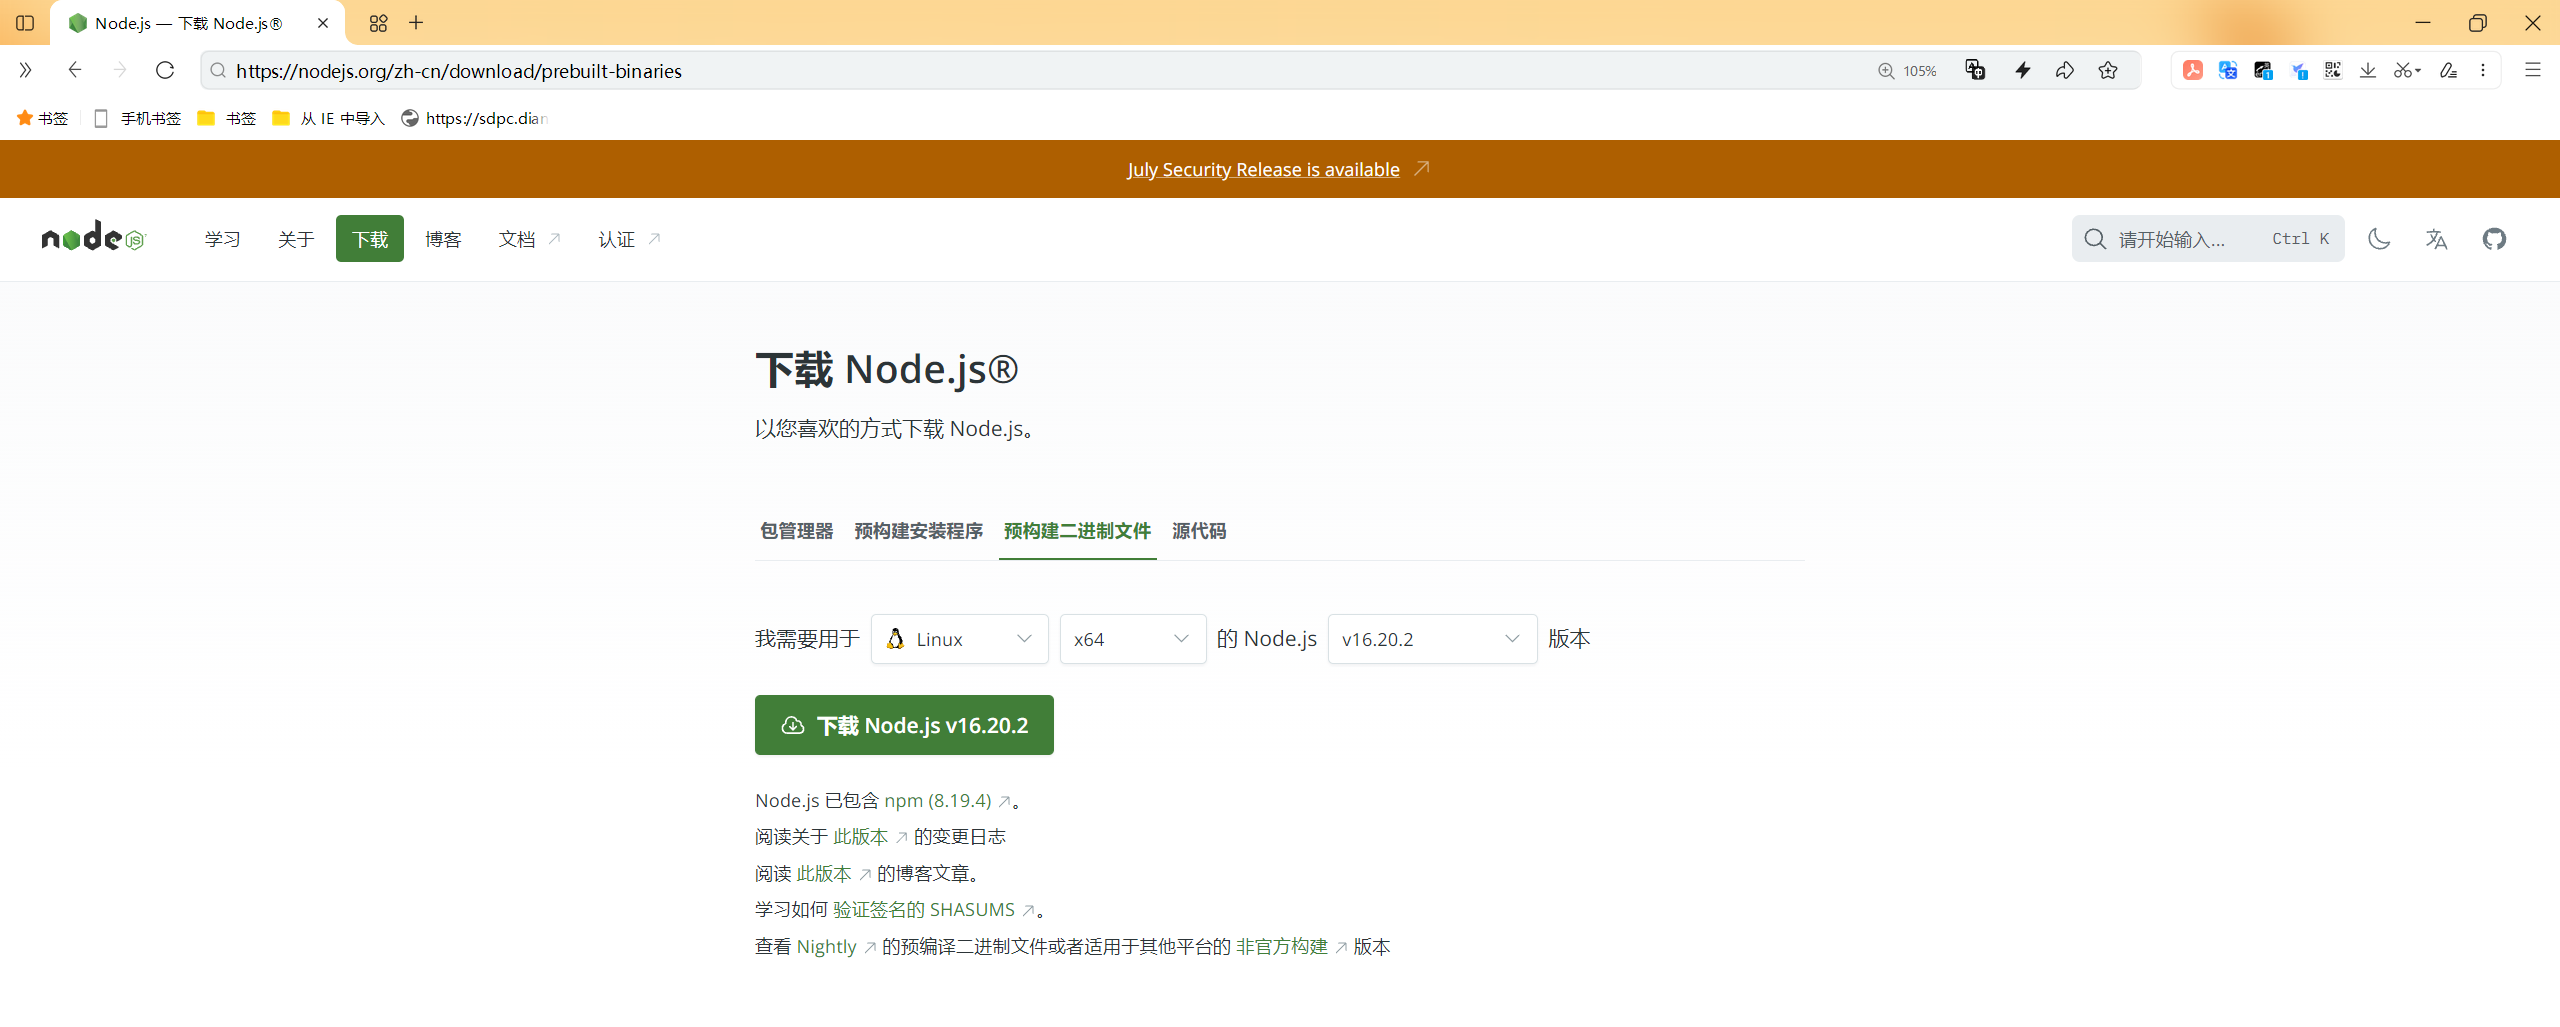Open a new browser tab
The image size is (2560, 1027).
pyautogui.click(x=417, y=22)
